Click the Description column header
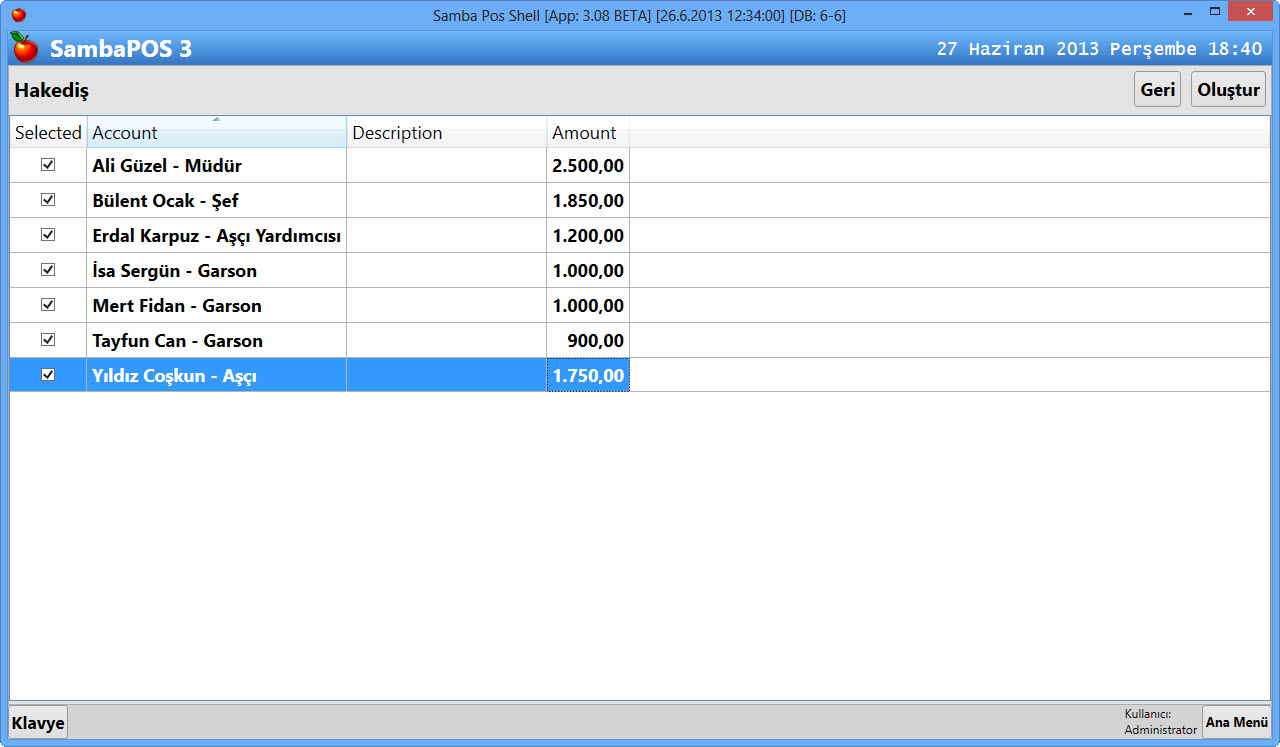The image size is (1280, 747). coord(446,133)
